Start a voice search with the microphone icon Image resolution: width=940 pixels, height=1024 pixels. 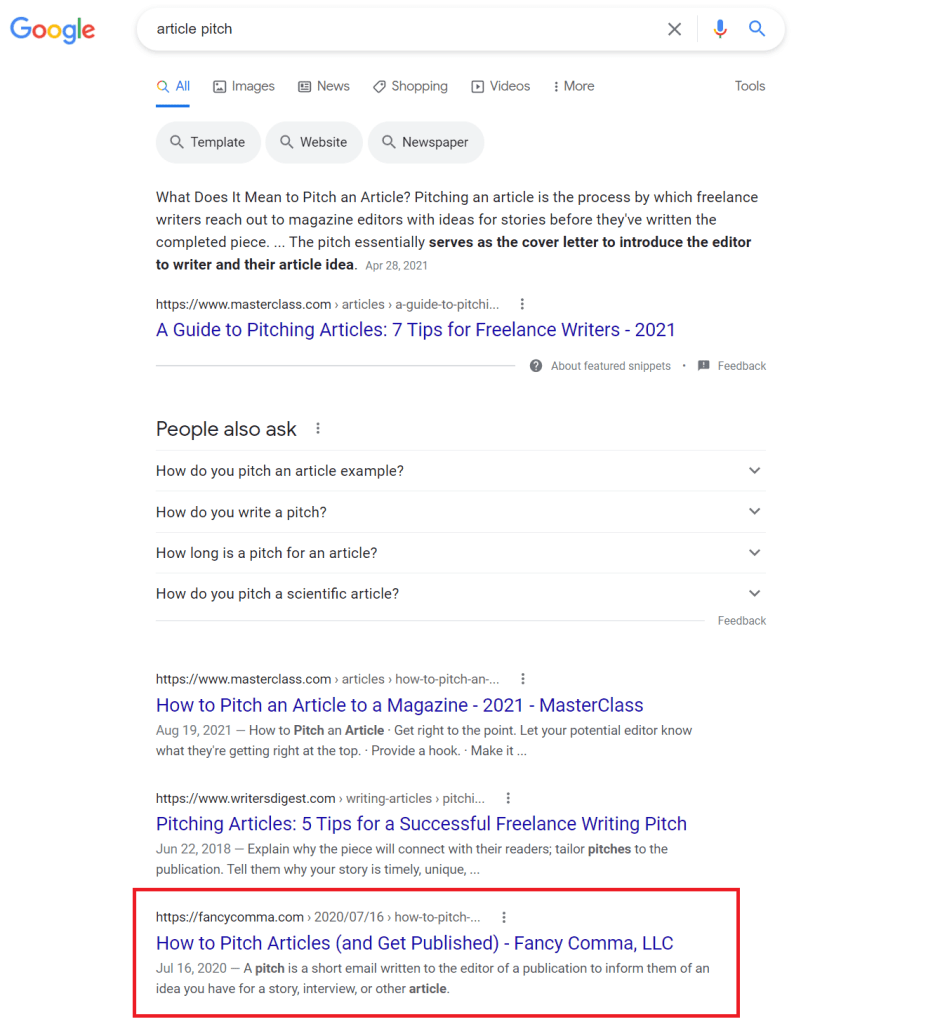tap(720, 29)
